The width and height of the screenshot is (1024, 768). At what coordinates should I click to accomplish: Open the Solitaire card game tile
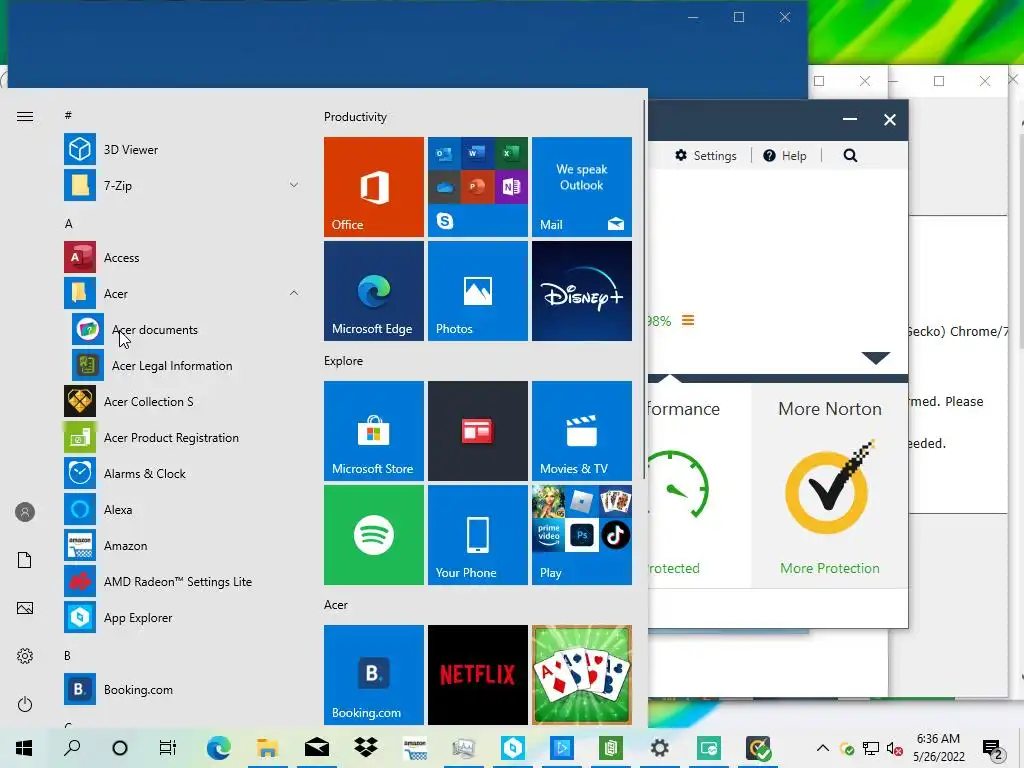(582, 675)
